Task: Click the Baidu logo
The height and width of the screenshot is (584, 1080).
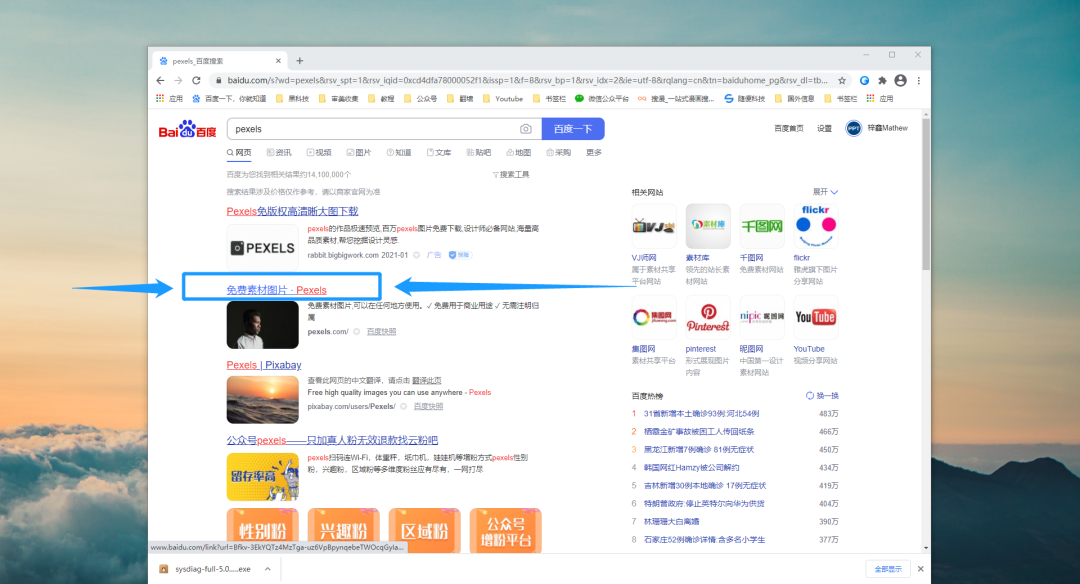Action: [x=187, y=129]
